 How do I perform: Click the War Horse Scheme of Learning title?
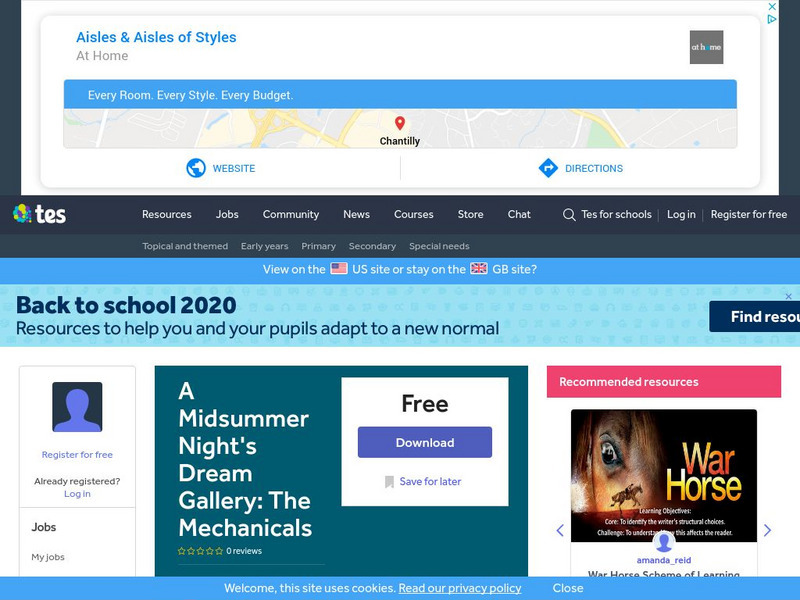(664, 575)
